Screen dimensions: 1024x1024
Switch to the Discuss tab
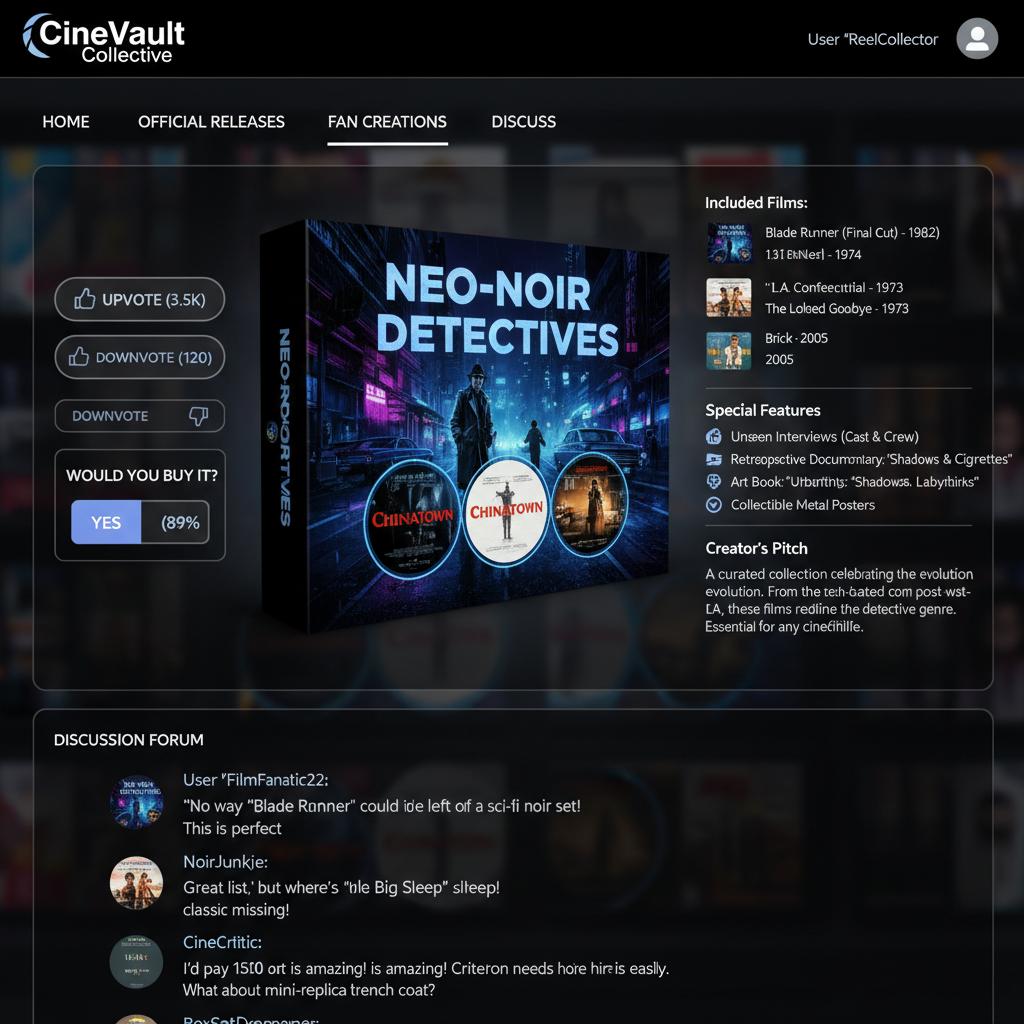click(x=523, y=122)
